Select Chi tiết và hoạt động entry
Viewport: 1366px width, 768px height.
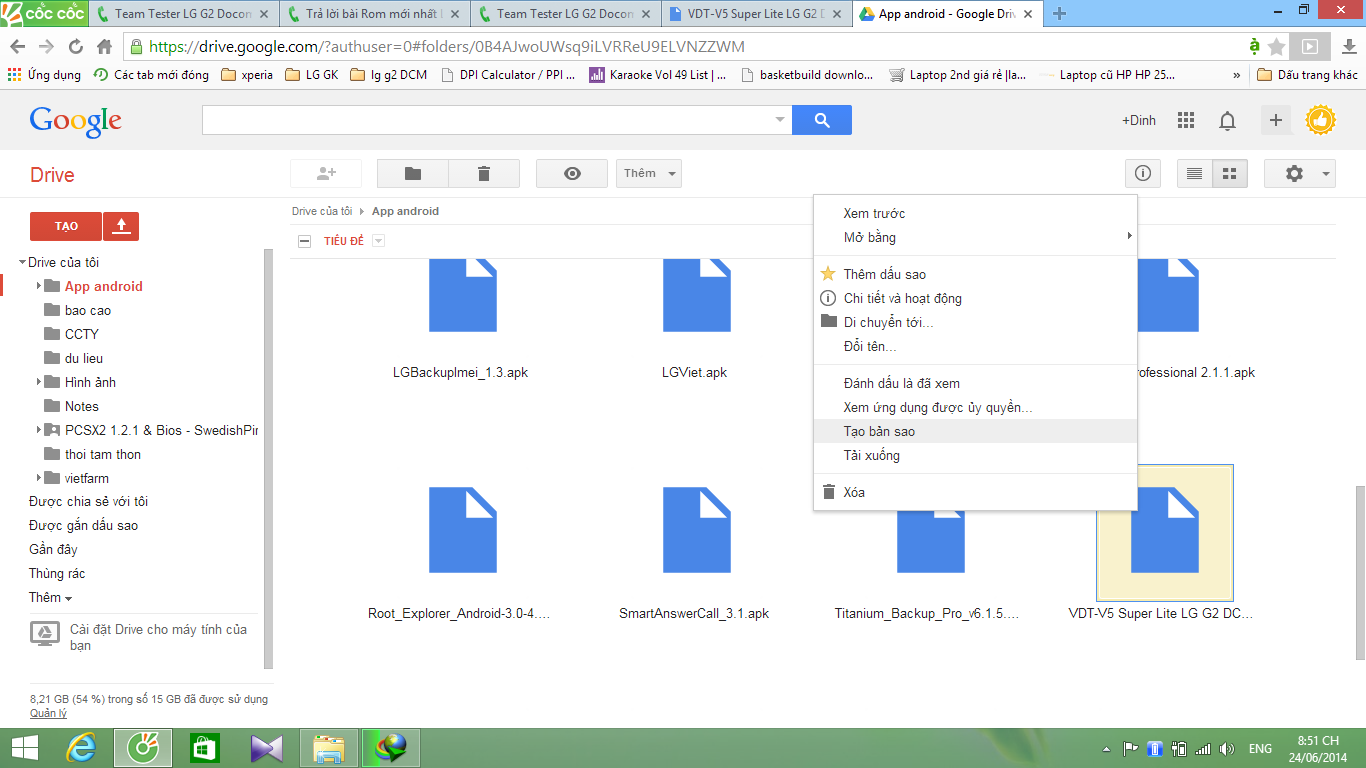point(975,298)
